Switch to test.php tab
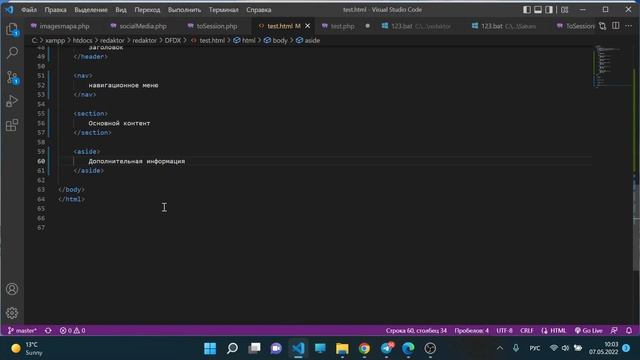The width and height of the screenshot is (640, 360). [x=342, y=26]
